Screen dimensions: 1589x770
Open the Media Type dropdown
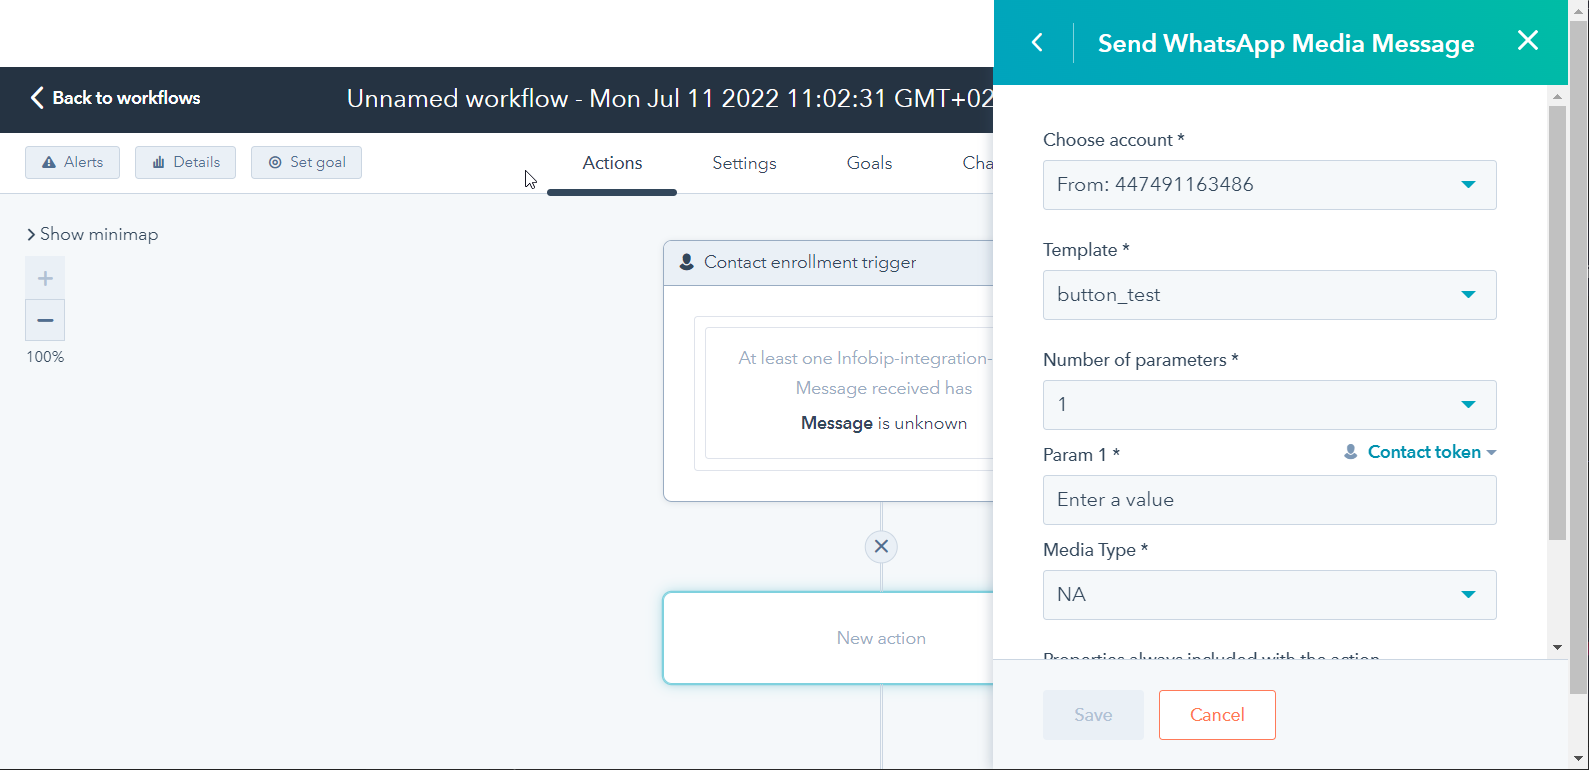pyautogui.click(x=1269, y=595)
